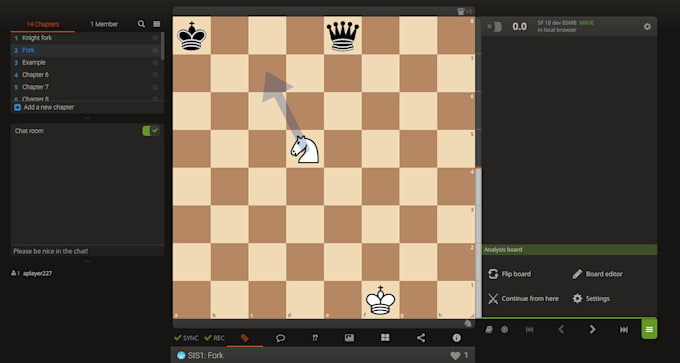Go to next move arrow

coord(592,330)
